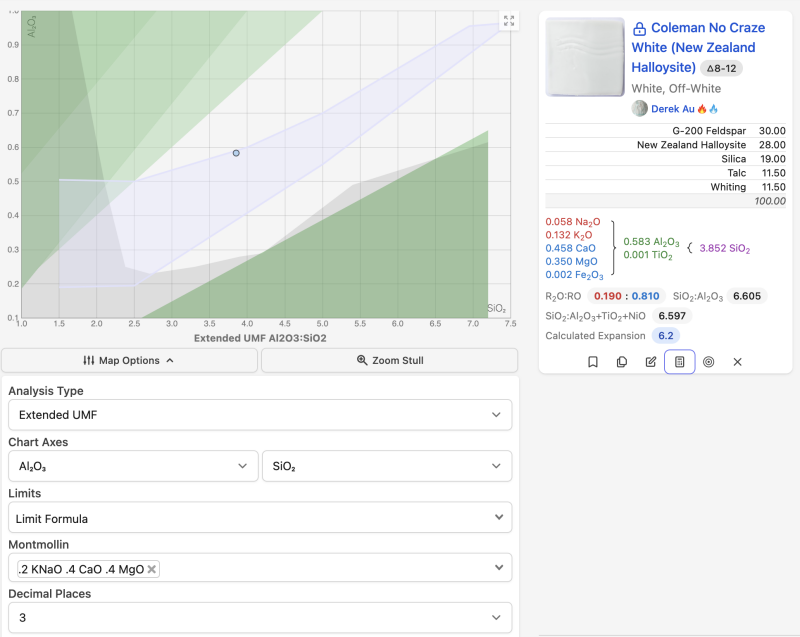The height and width of the screenshot is (637, 800).
Task: Click the glaze tile thumbnail image
Action: tap(583, 57)
